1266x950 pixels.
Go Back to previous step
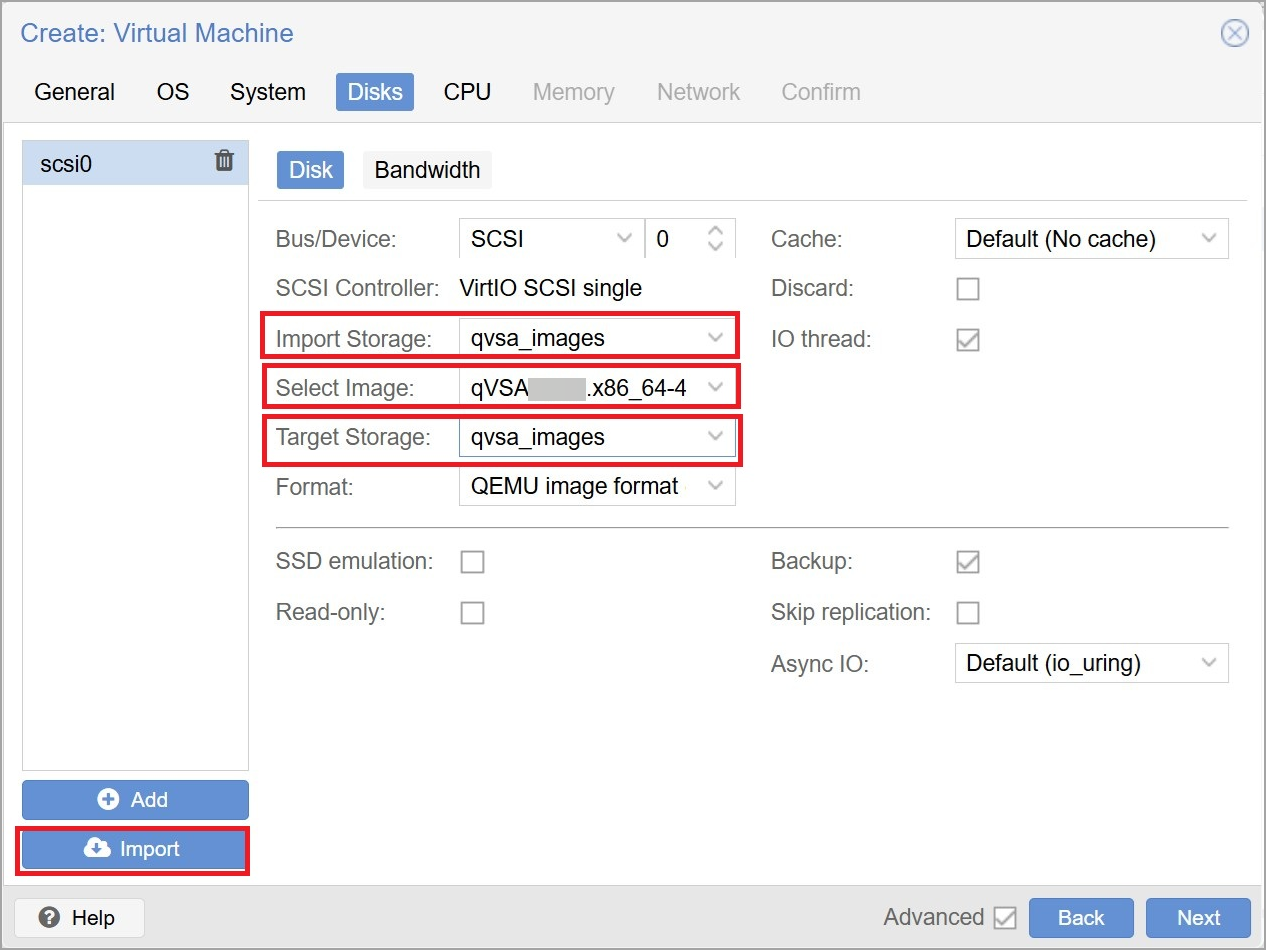click(1081, 918)
